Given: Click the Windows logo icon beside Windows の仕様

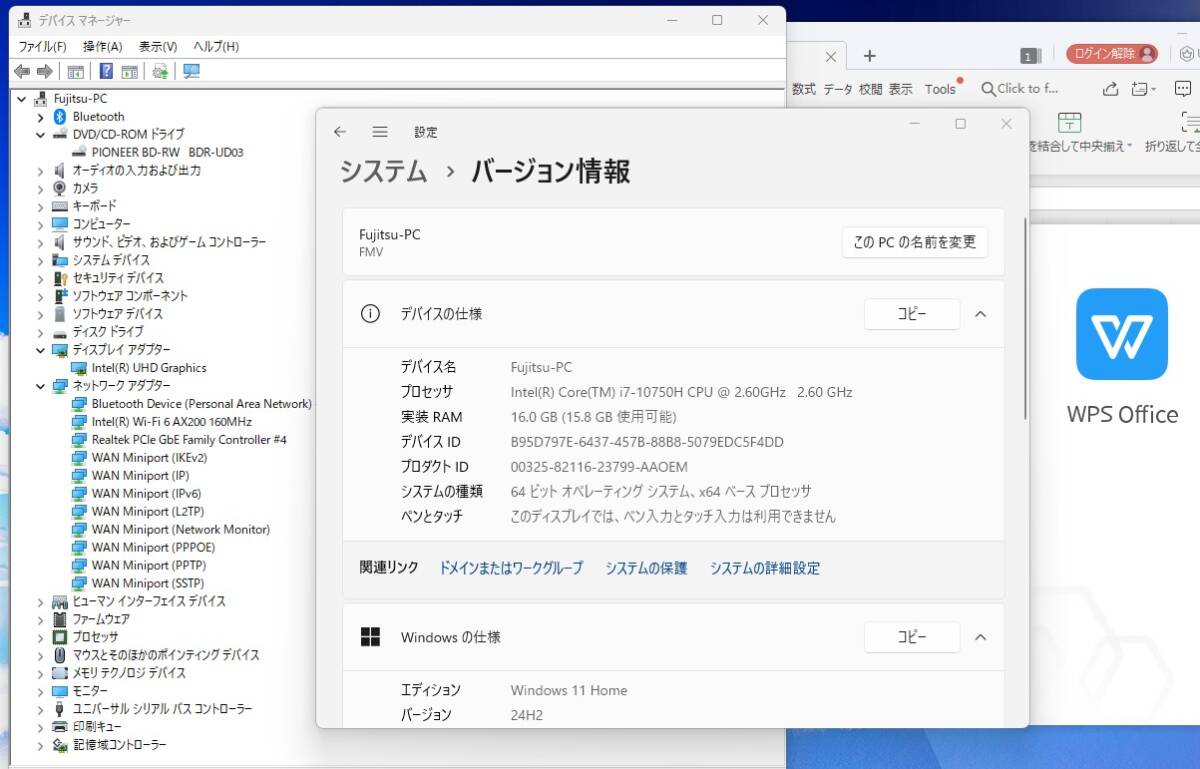Looking at the screenshot, I should (370, 637).
